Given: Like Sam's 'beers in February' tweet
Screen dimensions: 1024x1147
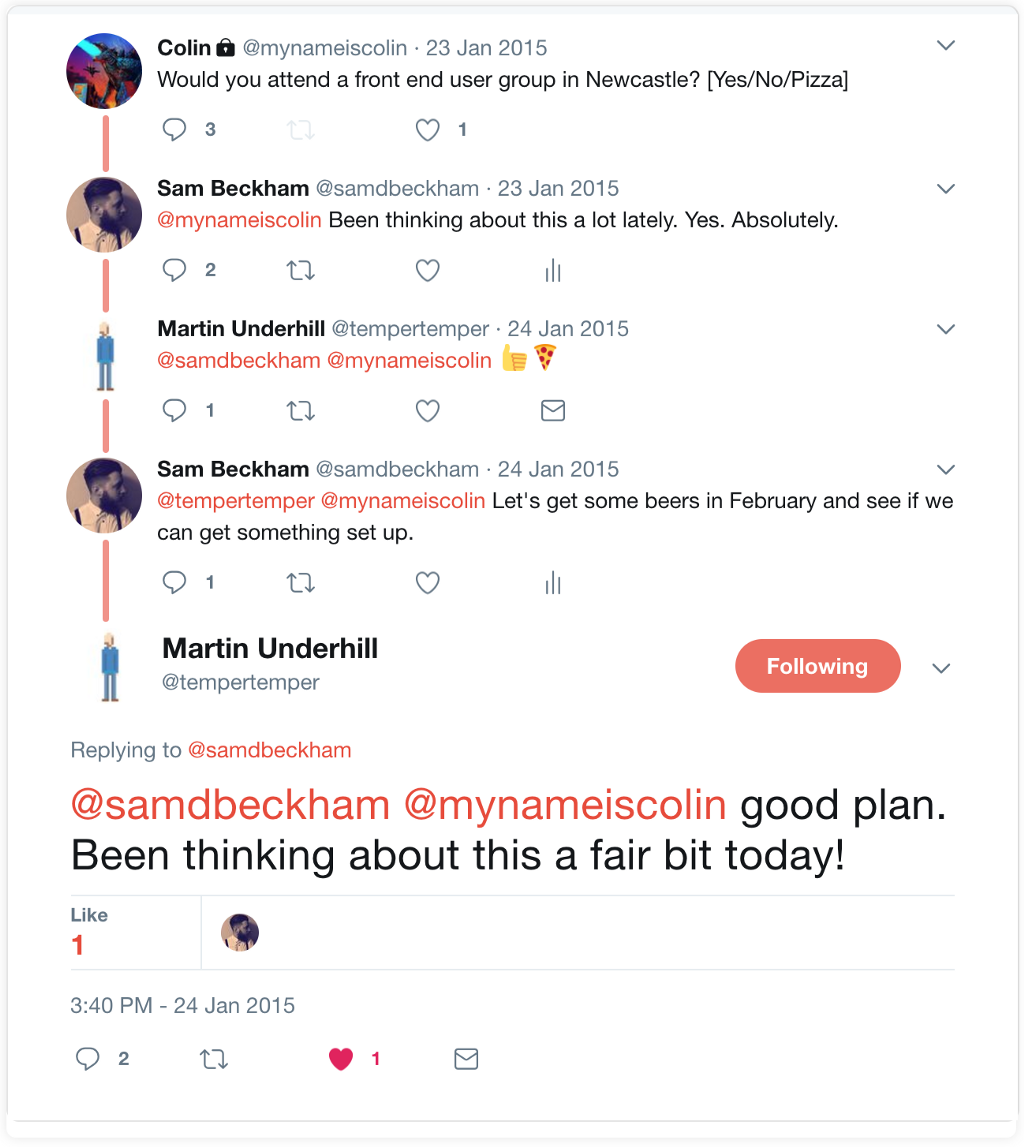Looking at the screenshot, I should coord(428,582).
